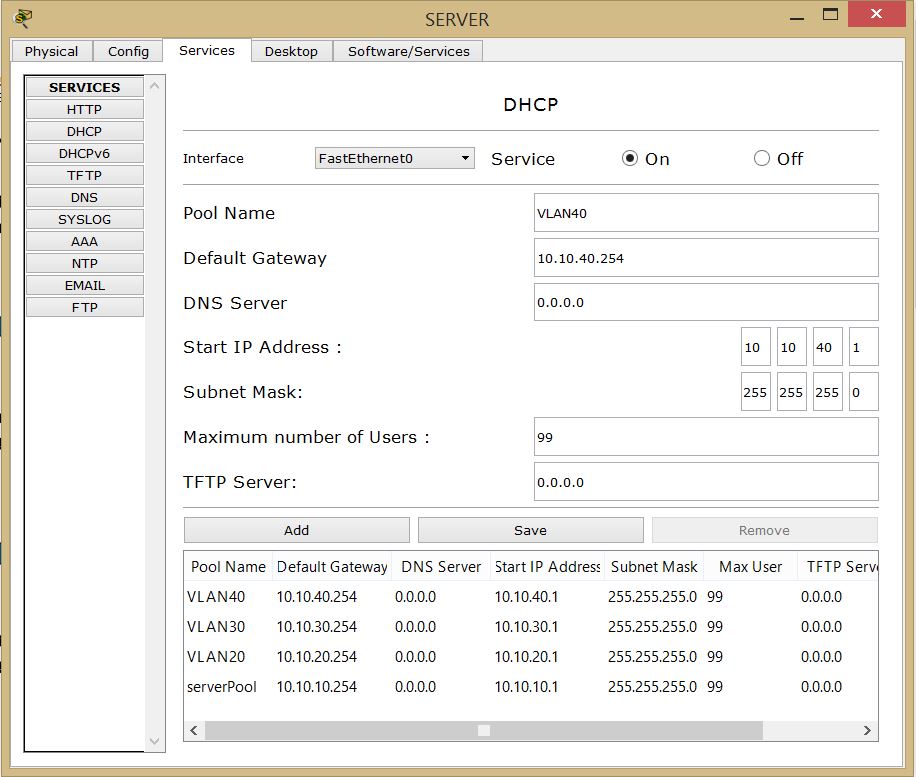The width and height of the screenshot is (916, 777).
Task: Turn the DHCP service On
Action: click(630, 158)
